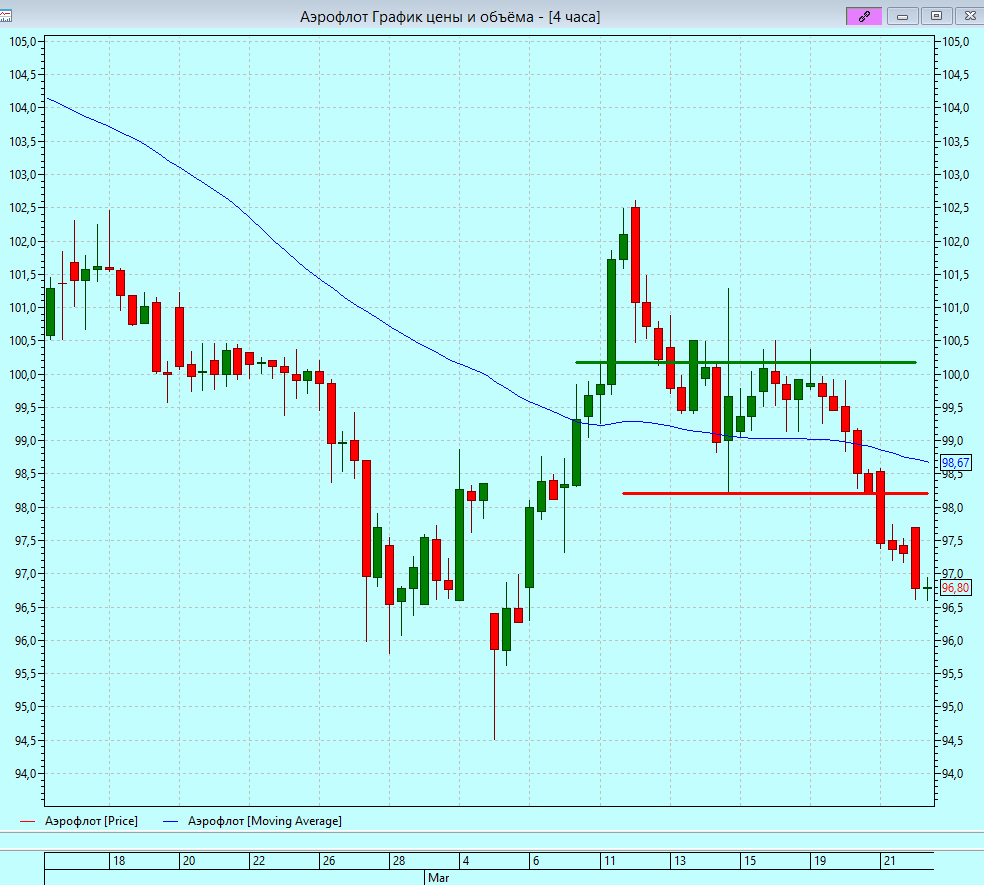Click the 102,5 value on left price axis
The height and width of the screenshot is (885, 984).
[23, 208]
